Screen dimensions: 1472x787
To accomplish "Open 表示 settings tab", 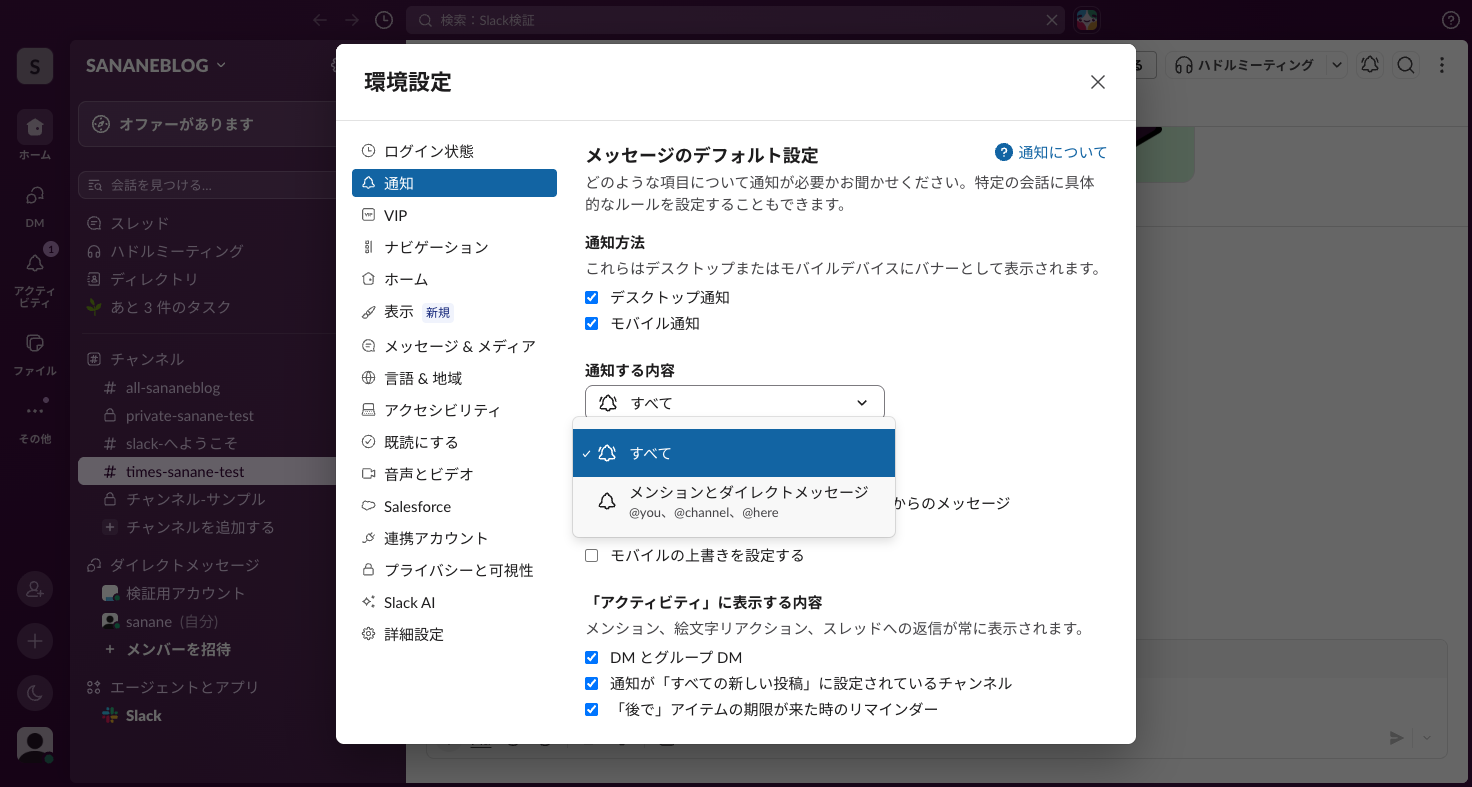I will pyautogui.click(x=454, y=312).
